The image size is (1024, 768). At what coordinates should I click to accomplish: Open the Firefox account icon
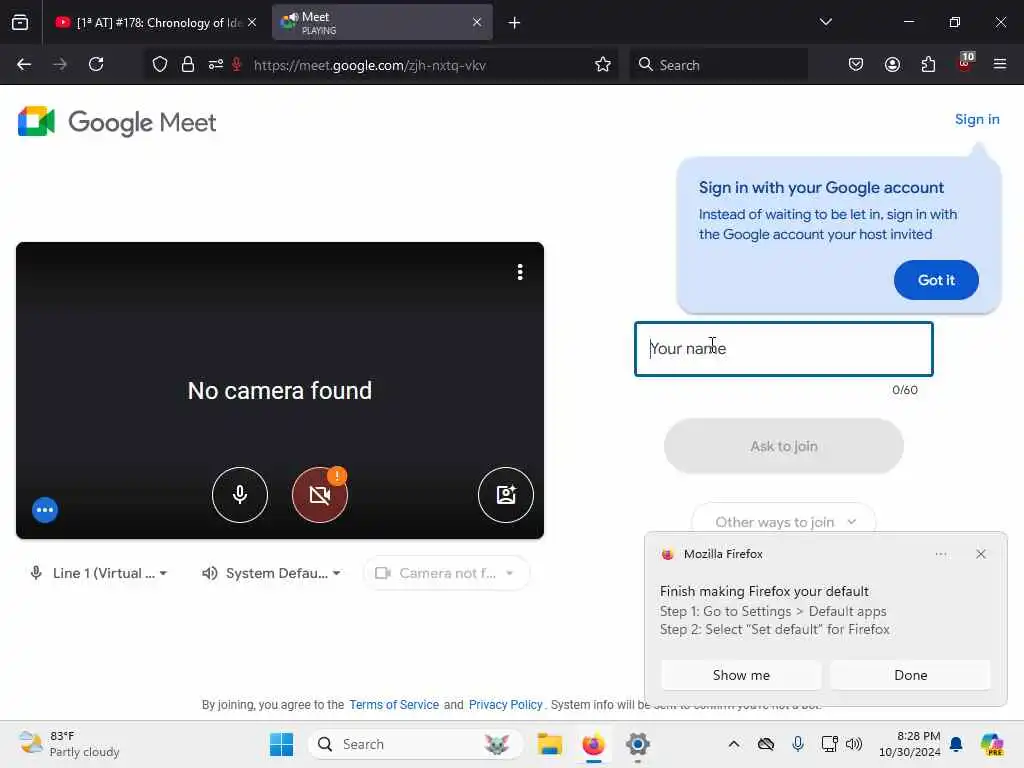click(x=892, y=64)
